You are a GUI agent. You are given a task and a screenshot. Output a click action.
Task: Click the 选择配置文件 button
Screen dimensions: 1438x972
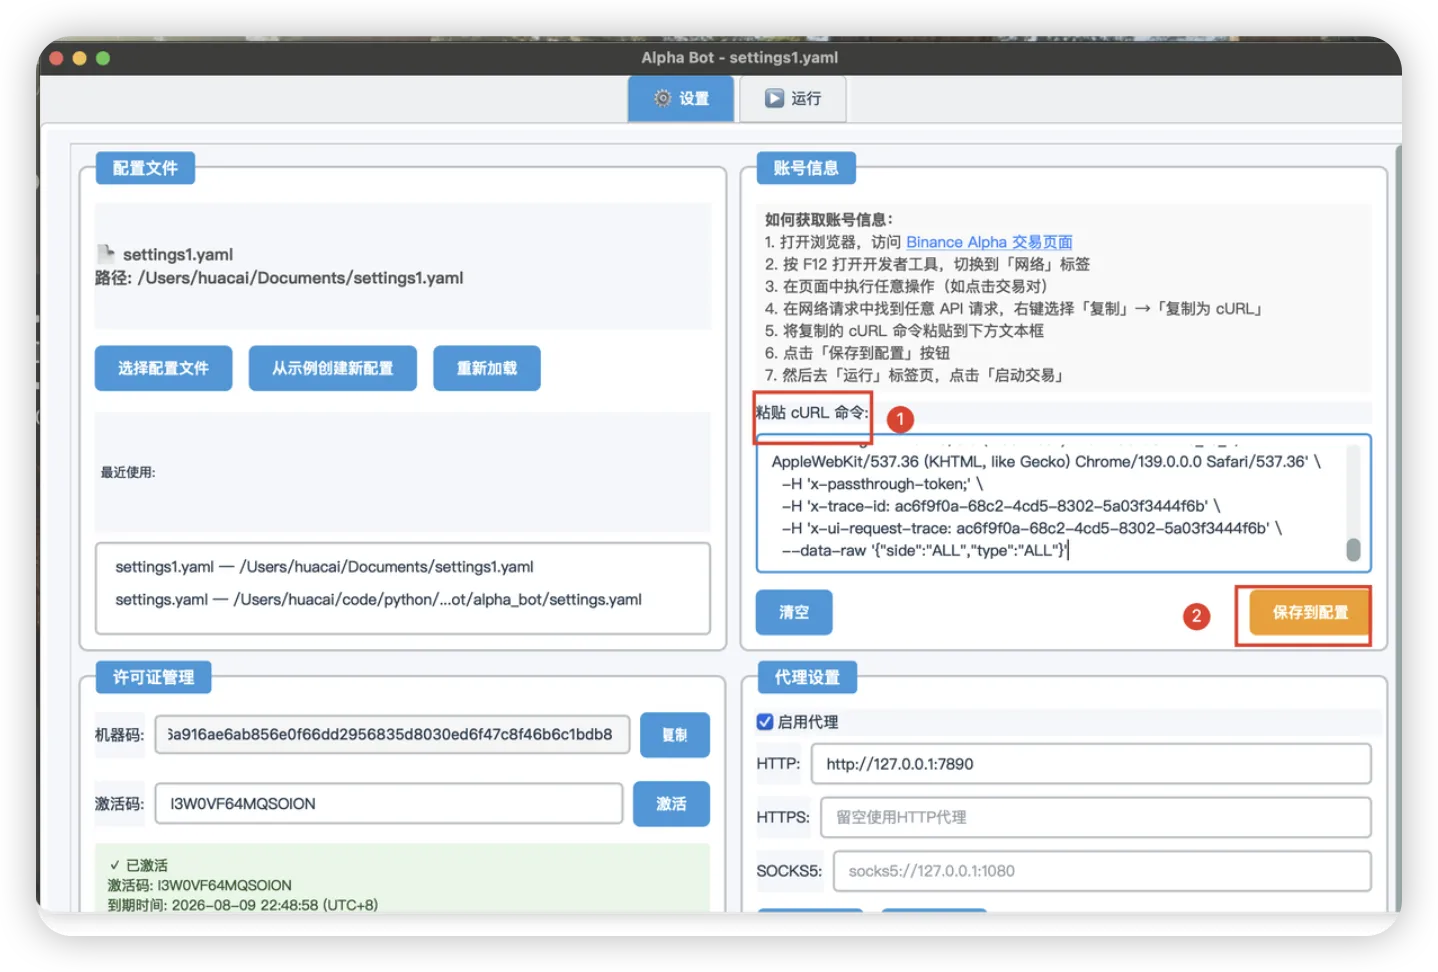[x=163, y=368]
